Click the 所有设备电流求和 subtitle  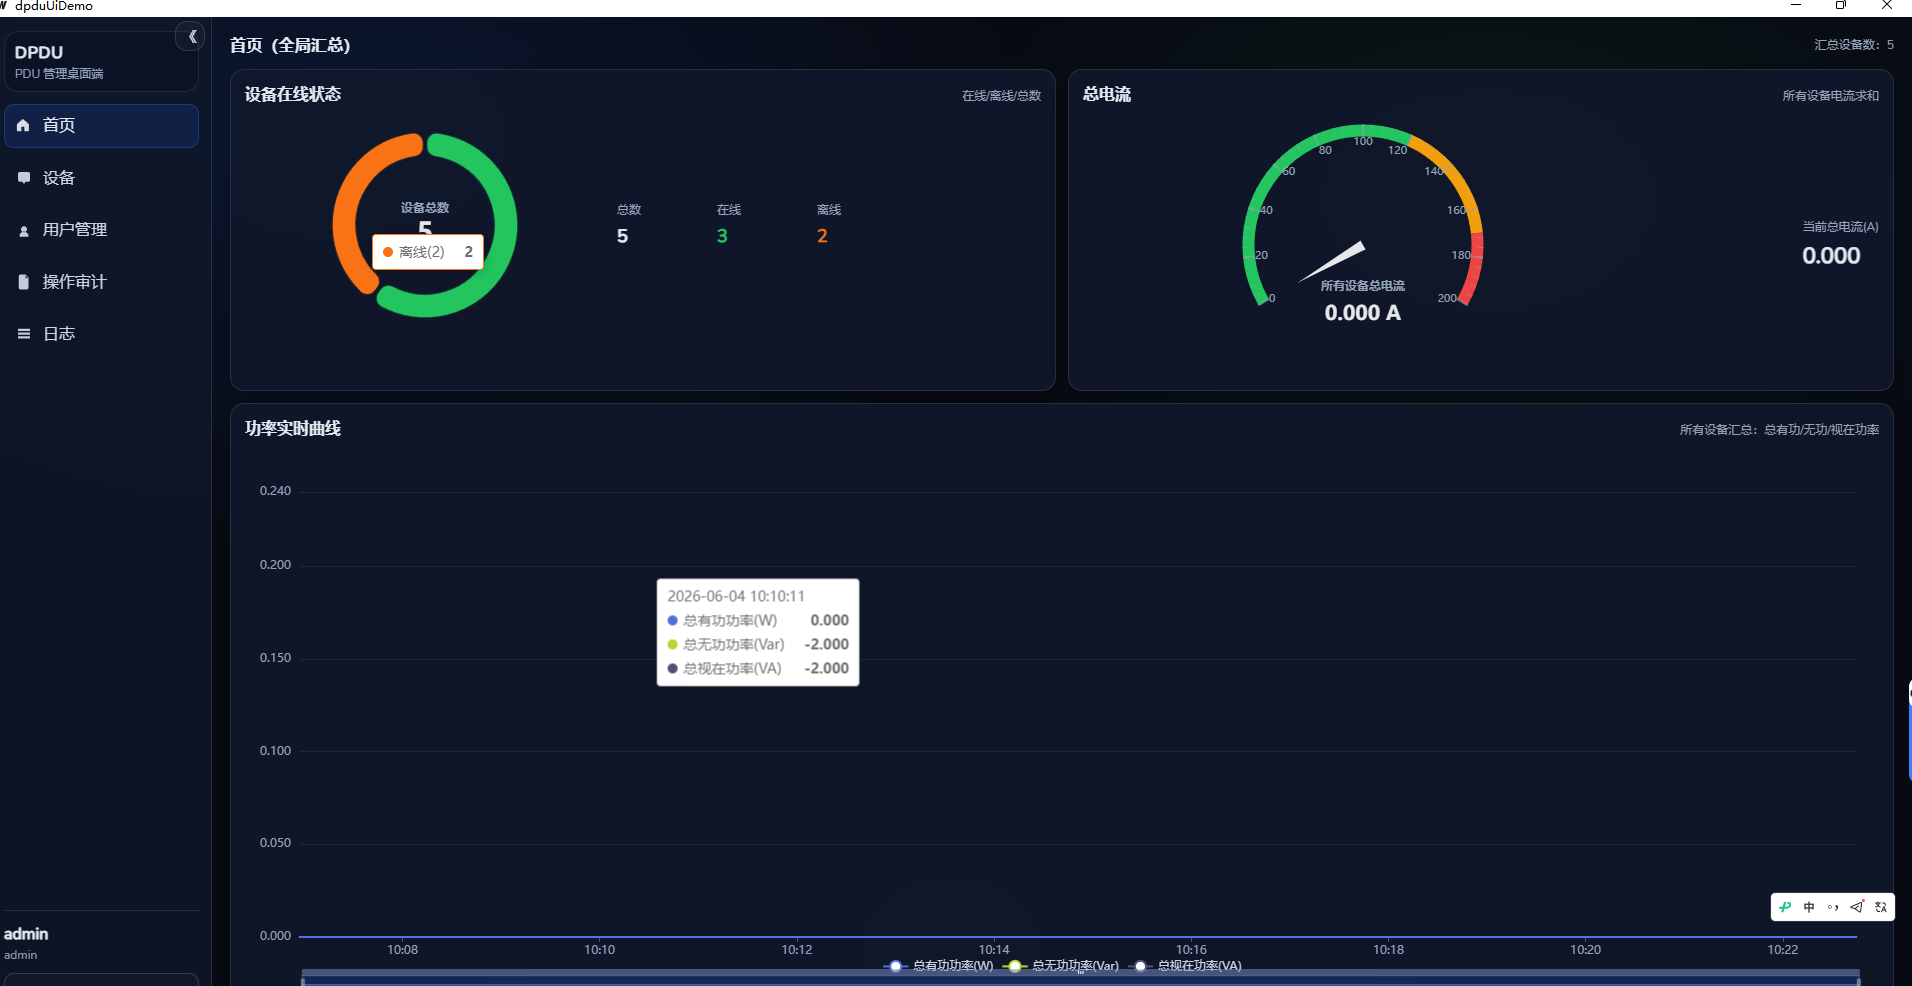coord(1831,96)
